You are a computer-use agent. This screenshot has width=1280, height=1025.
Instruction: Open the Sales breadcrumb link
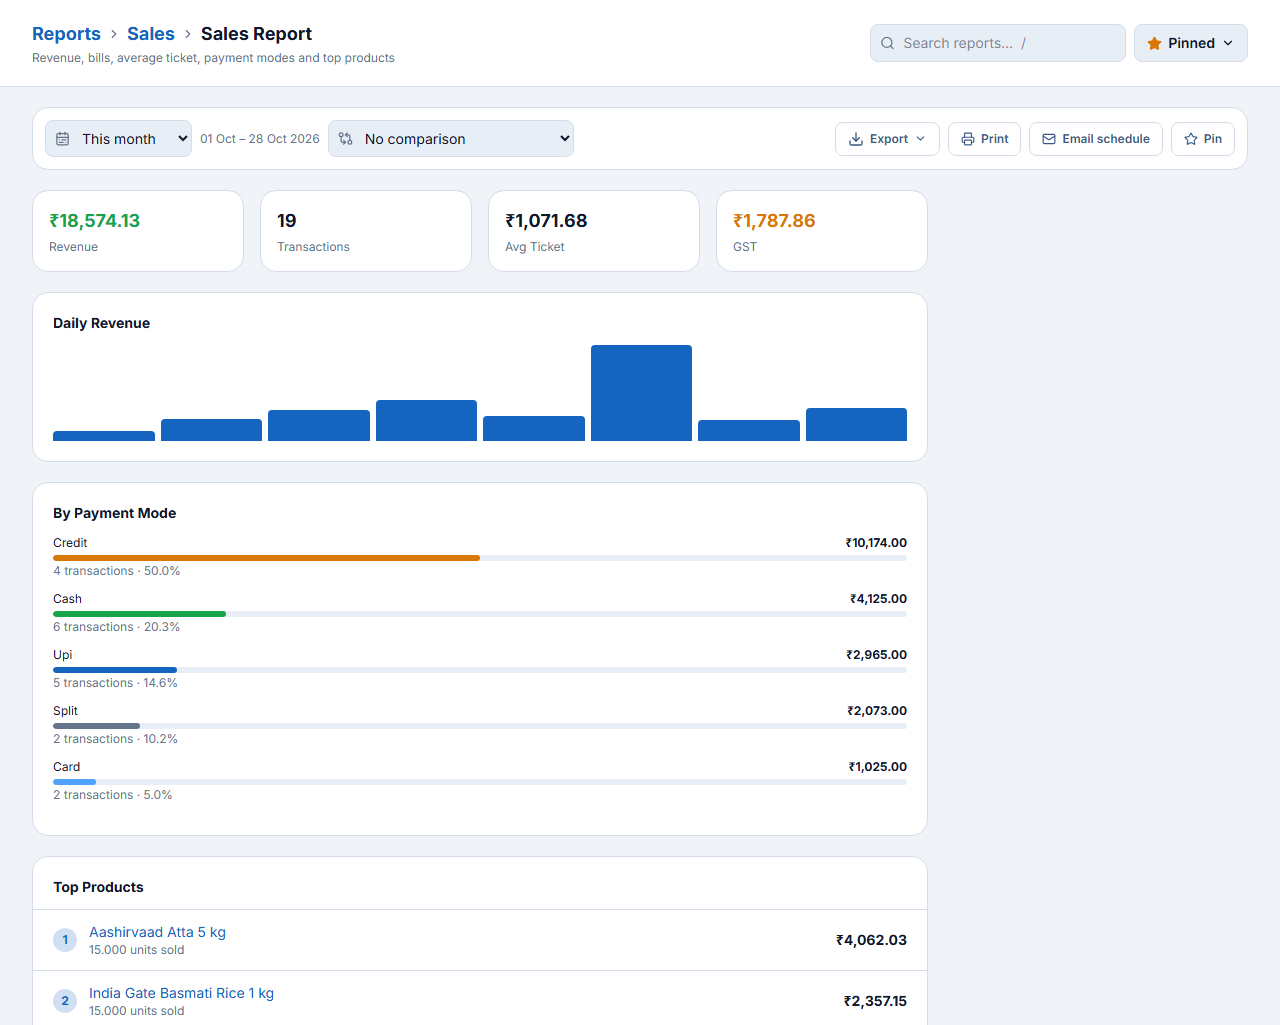tap(151, 34)
